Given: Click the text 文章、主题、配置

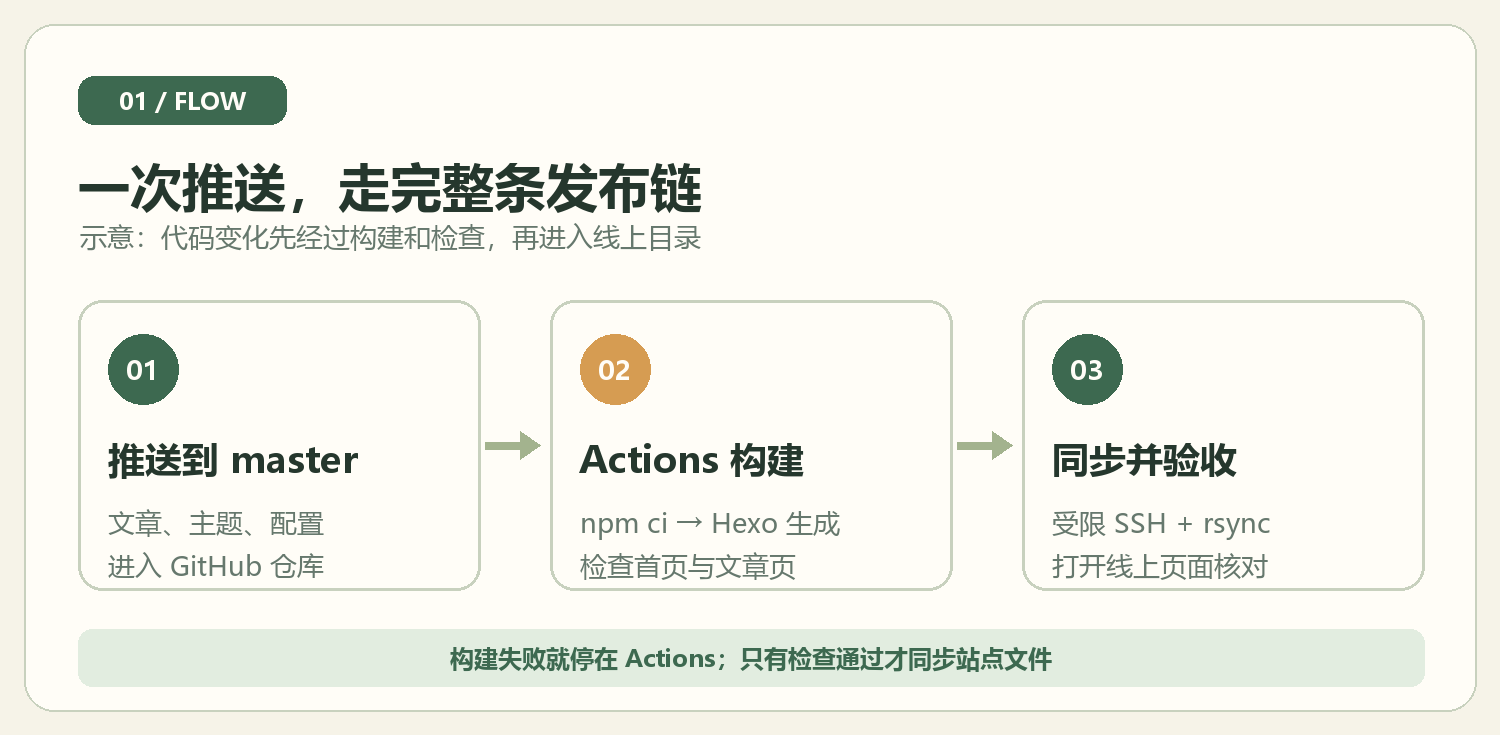Looking at the screenshot, I should pos(216,523).
